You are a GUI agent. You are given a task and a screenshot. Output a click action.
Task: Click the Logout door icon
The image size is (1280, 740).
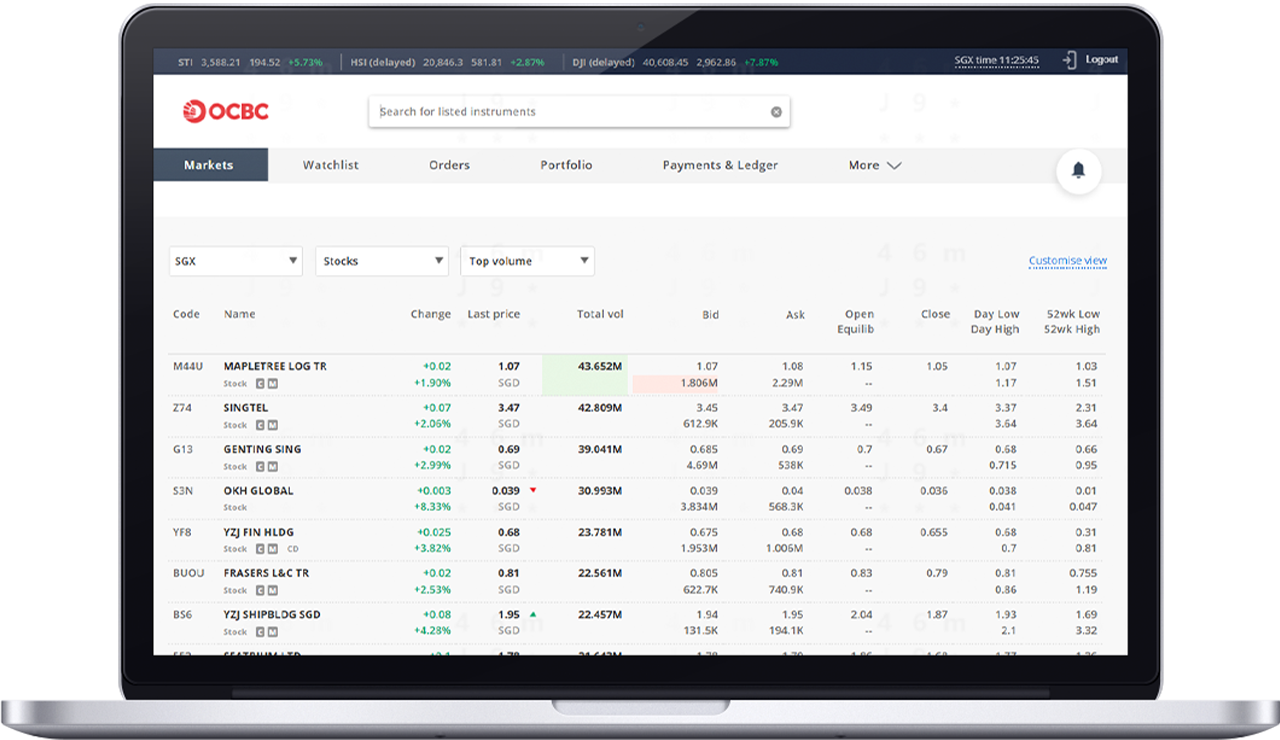[1069, 60]
